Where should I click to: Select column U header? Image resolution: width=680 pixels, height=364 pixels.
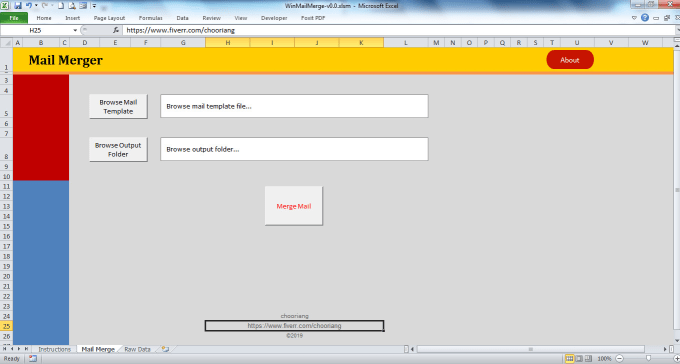point(577,43)
